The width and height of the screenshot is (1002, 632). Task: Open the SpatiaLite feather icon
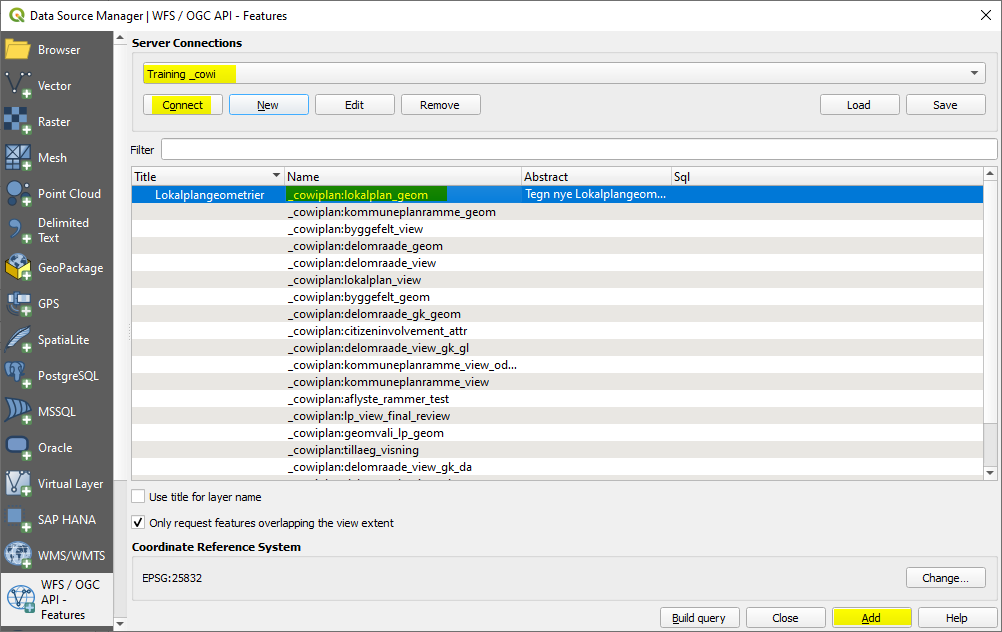tap(18, 340)
